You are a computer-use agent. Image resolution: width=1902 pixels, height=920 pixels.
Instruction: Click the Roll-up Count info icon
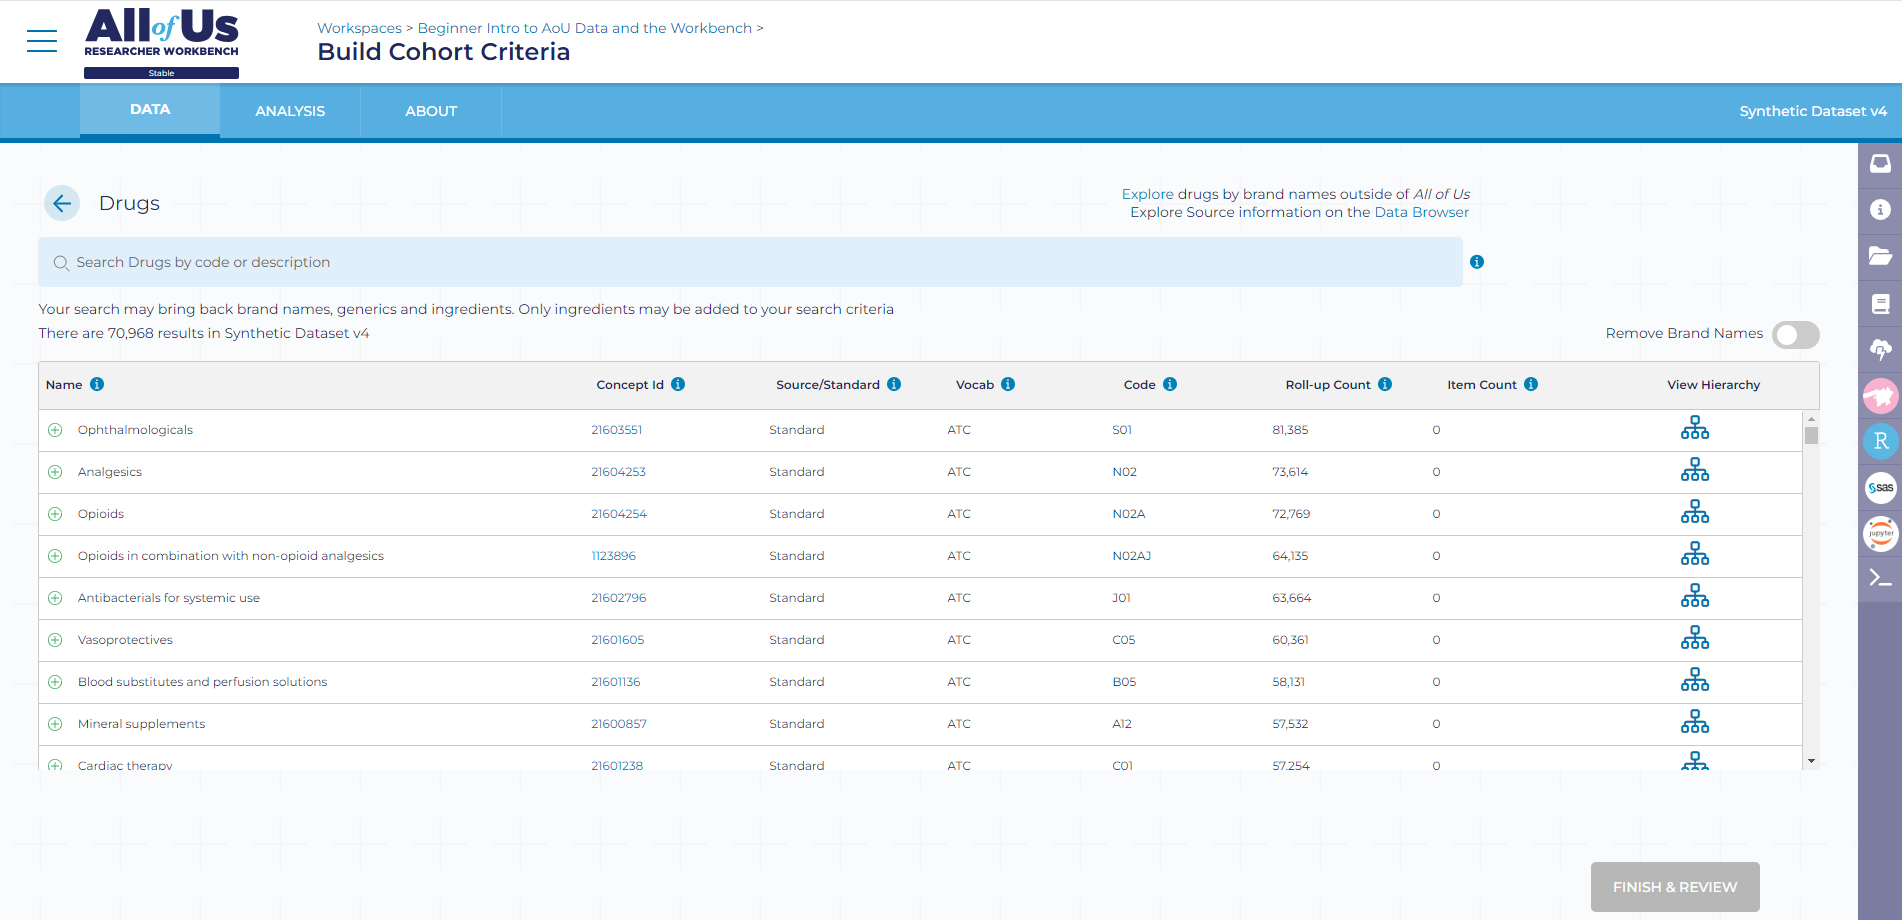point(1385,384)
